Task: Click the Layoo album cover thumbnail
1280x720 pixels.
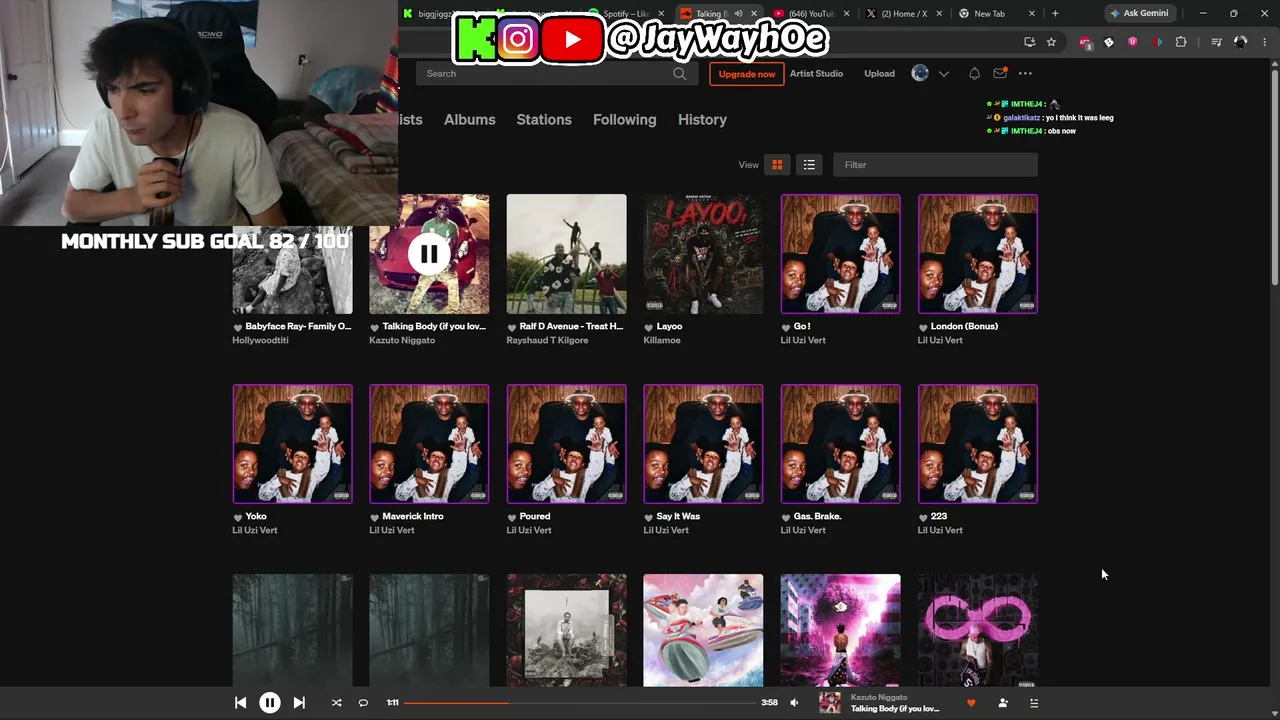Action: click(703, 254)
